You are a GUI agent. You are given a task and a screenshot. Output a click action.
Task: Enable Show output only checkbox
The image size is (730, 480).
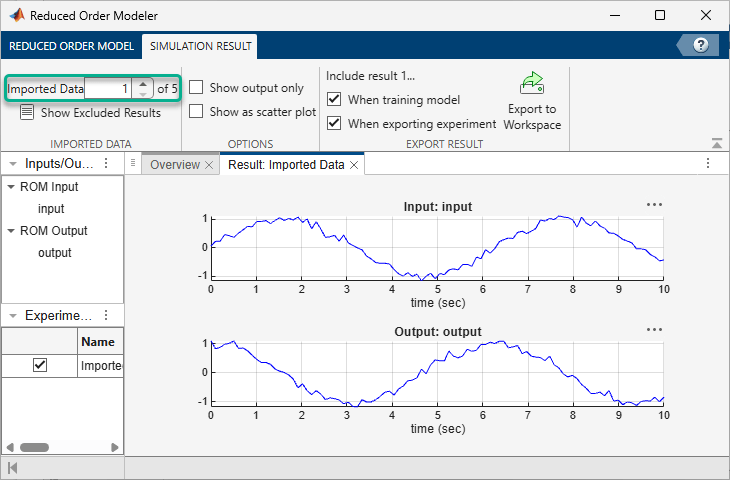[x=196, y=87]
